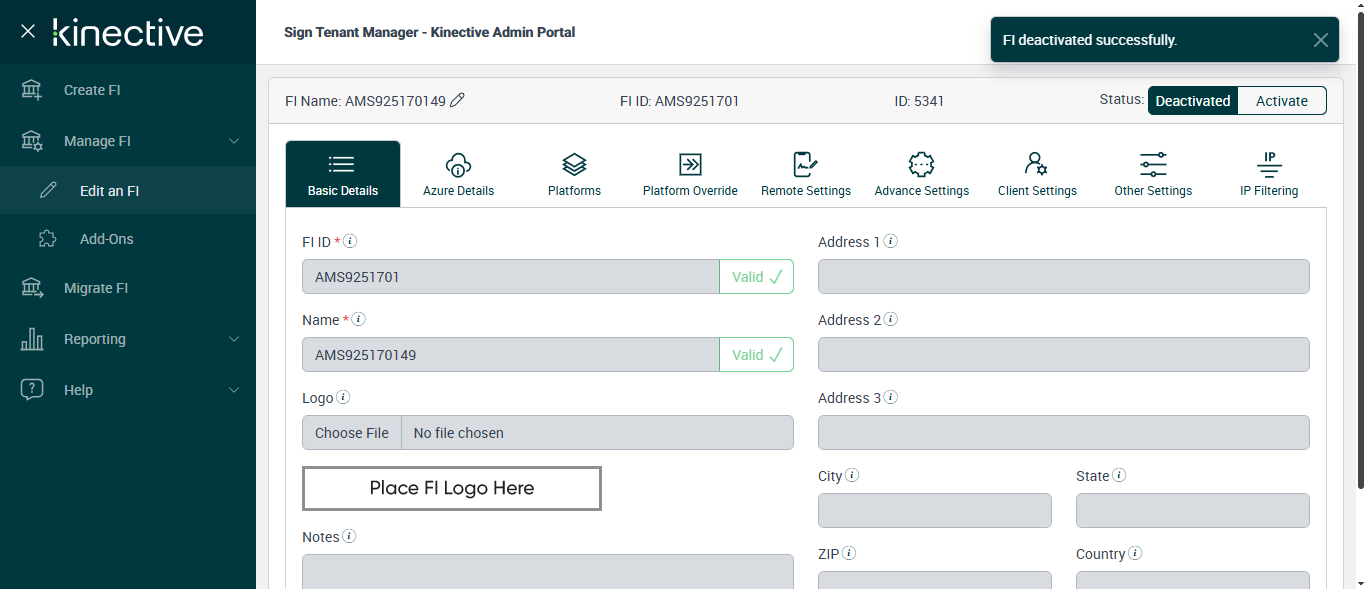1366x589 pixels.
Task: Expand the Reporting sidebar menu
Action: click(x=233, y=339)
